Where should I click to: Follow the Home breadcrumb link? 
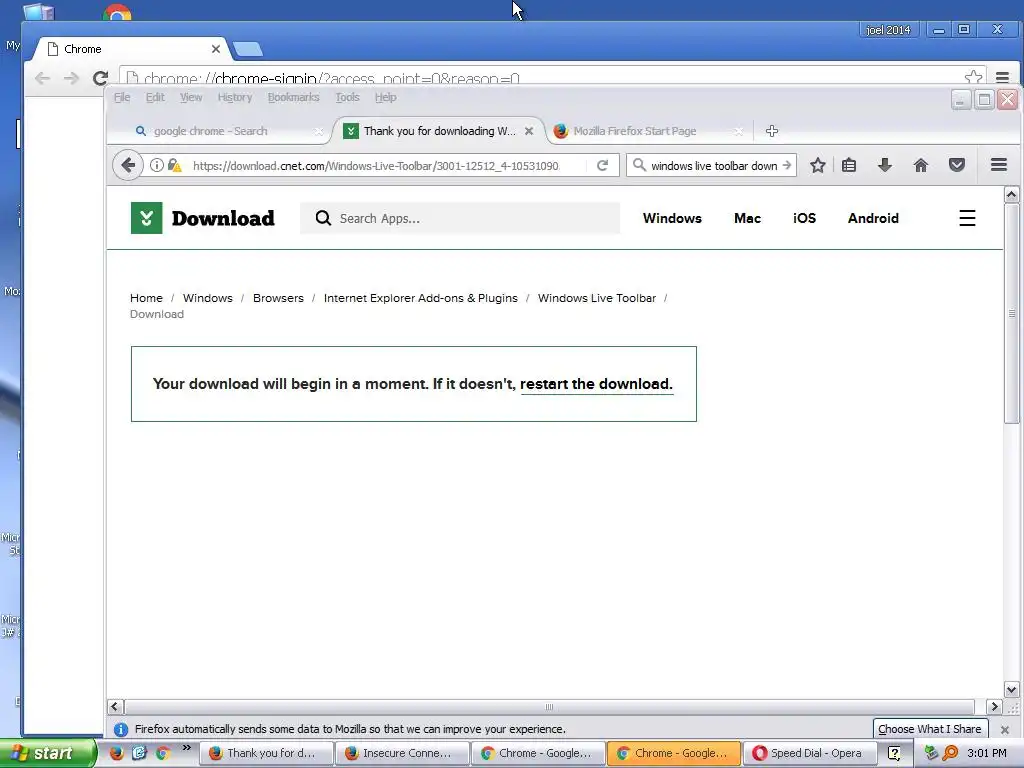pyautogui.click(x=146, y=298)
